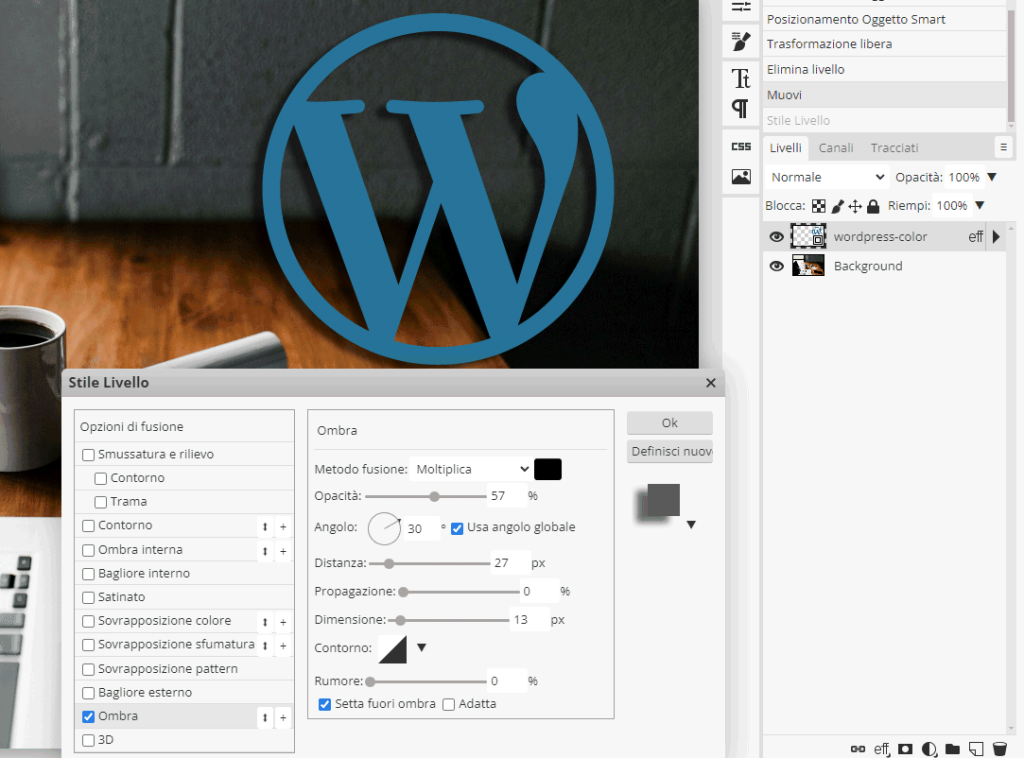Open the Metodo fusione dropdown

[x=471, y=469]
